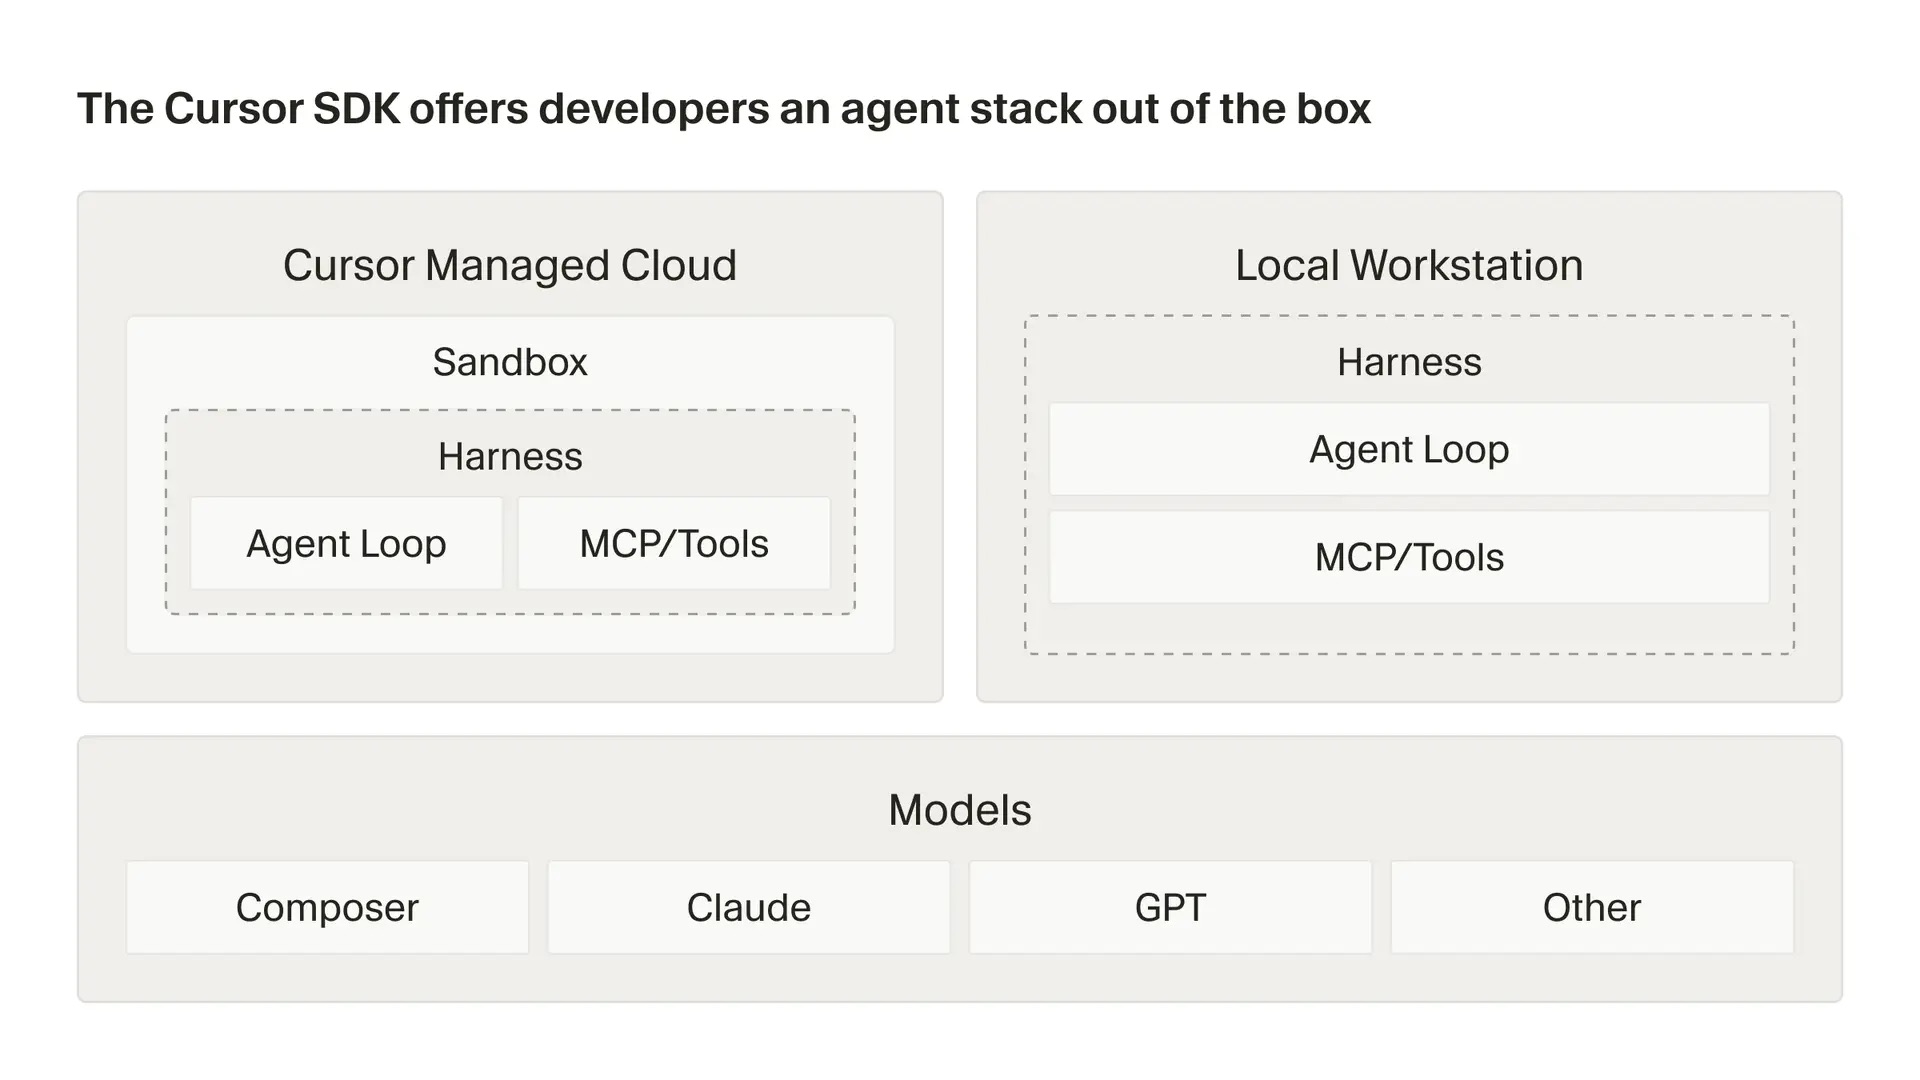This screenshot has height=1080, width=1920.
Task: Select the Sandbox label
Action: (510, 362)
